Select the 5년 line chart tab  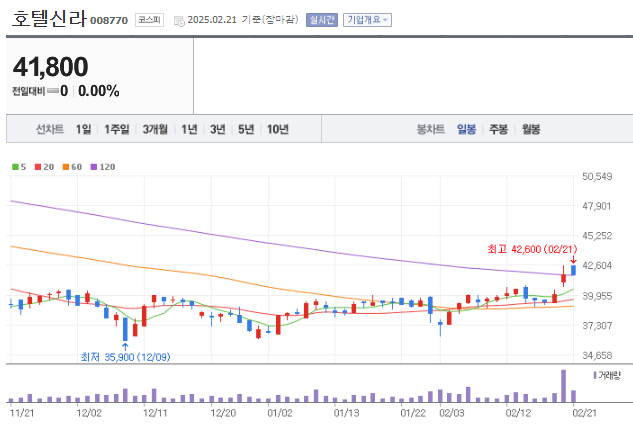246,129
